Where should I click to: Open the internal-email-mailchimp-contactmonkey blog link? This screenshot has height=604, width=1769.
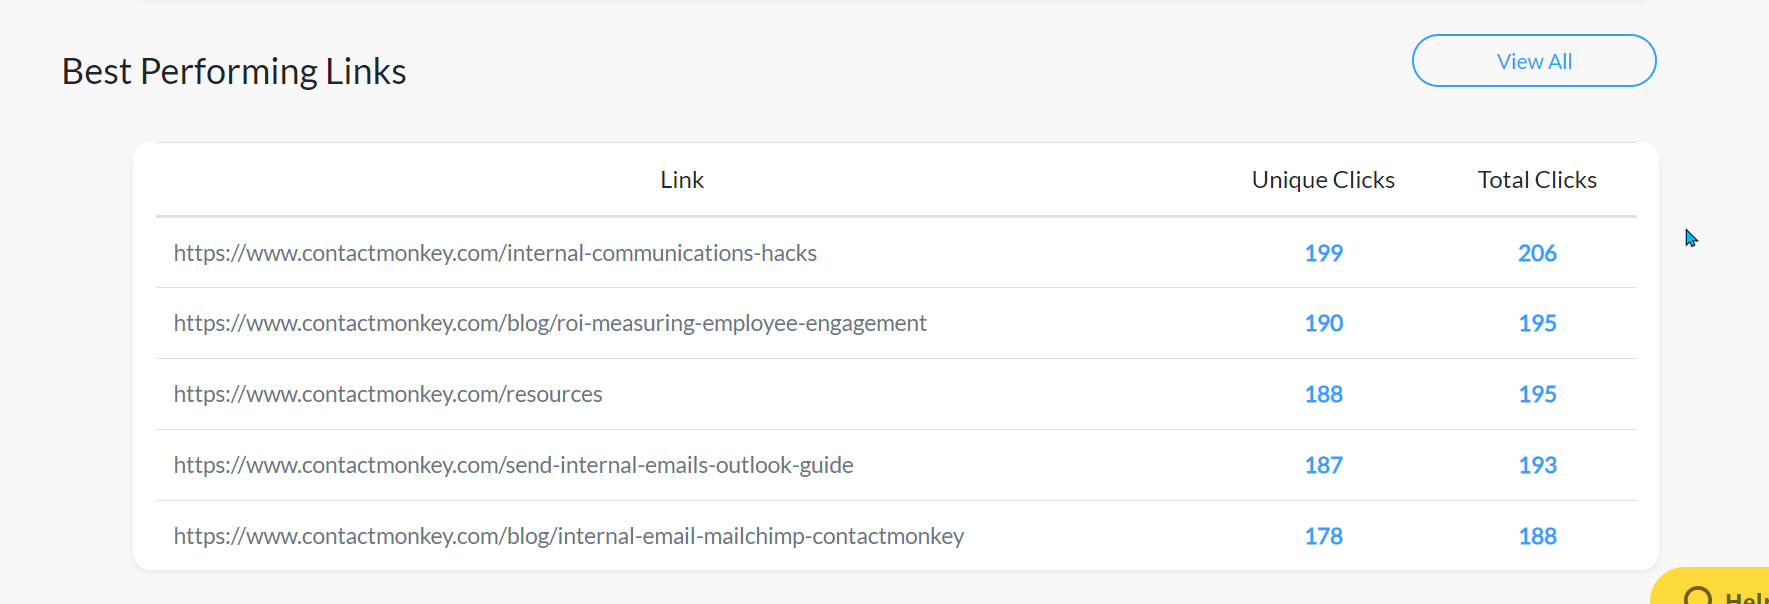click(568, 536)
